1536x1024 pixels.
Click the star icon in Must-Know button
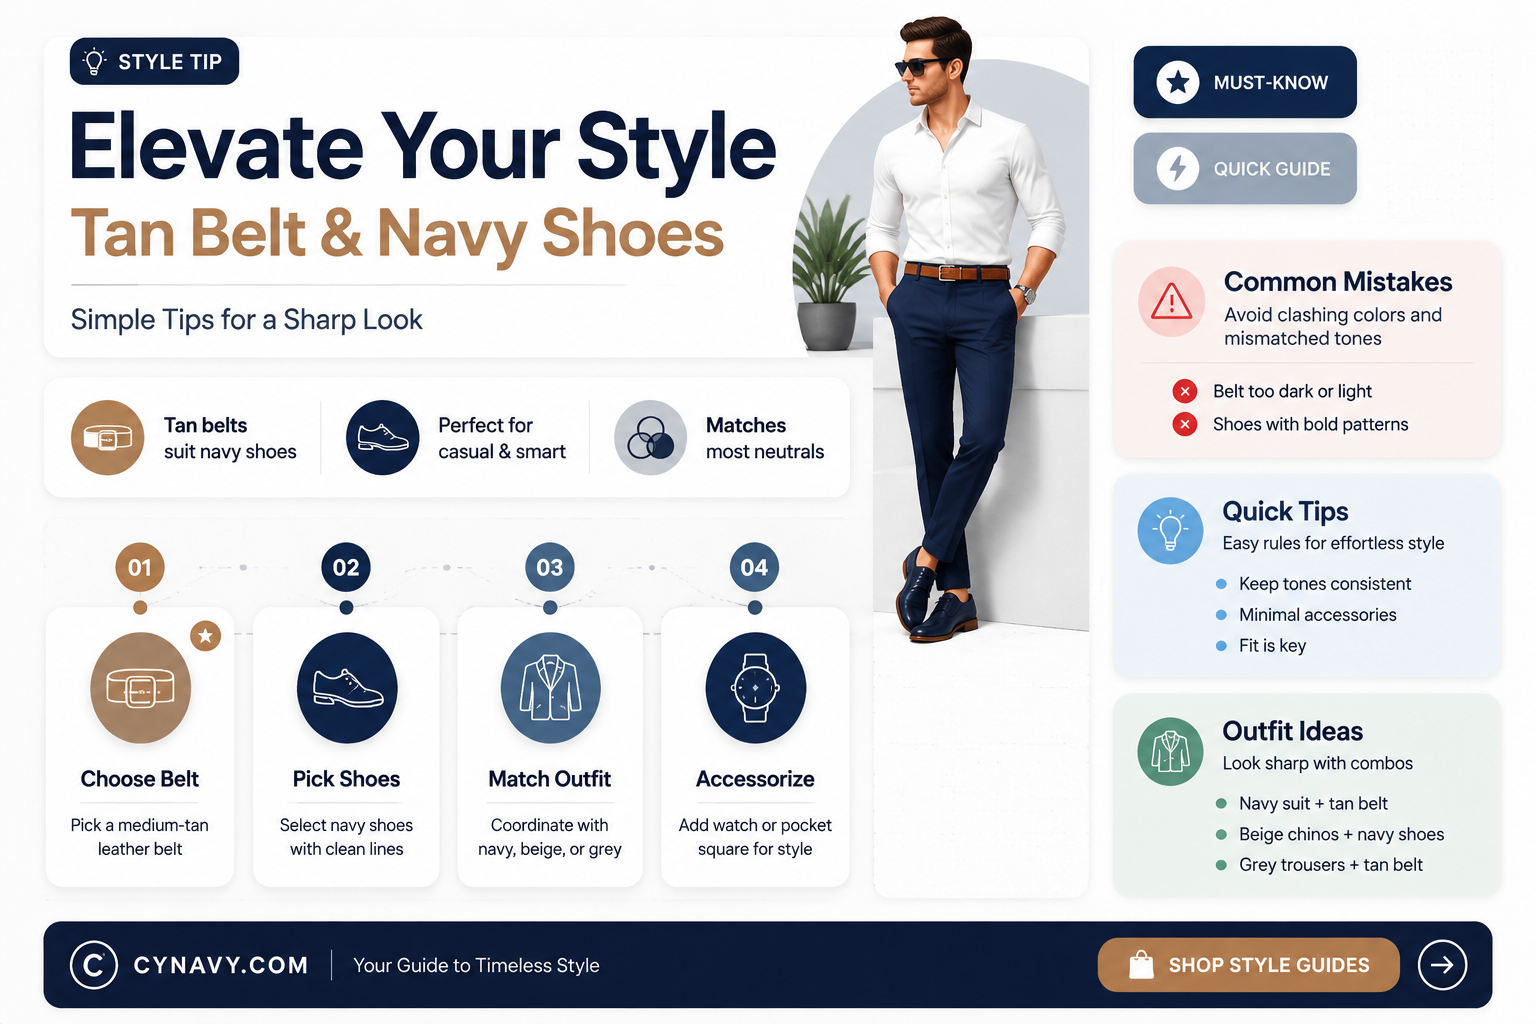pyautogui.click(x=1178, y=82)
